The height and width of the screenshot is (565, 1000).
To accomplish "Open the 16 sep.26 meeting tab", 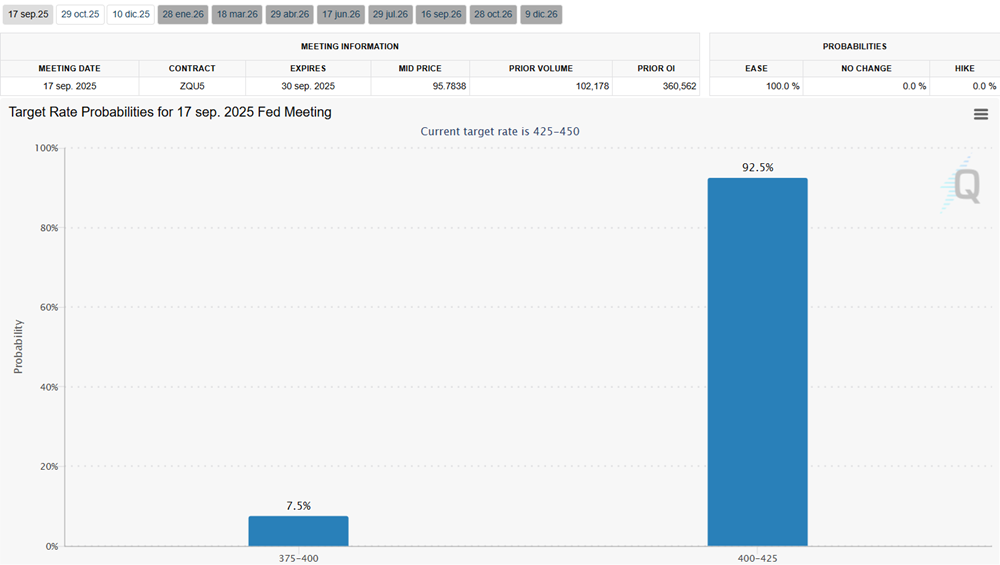I will click(441, 15).
